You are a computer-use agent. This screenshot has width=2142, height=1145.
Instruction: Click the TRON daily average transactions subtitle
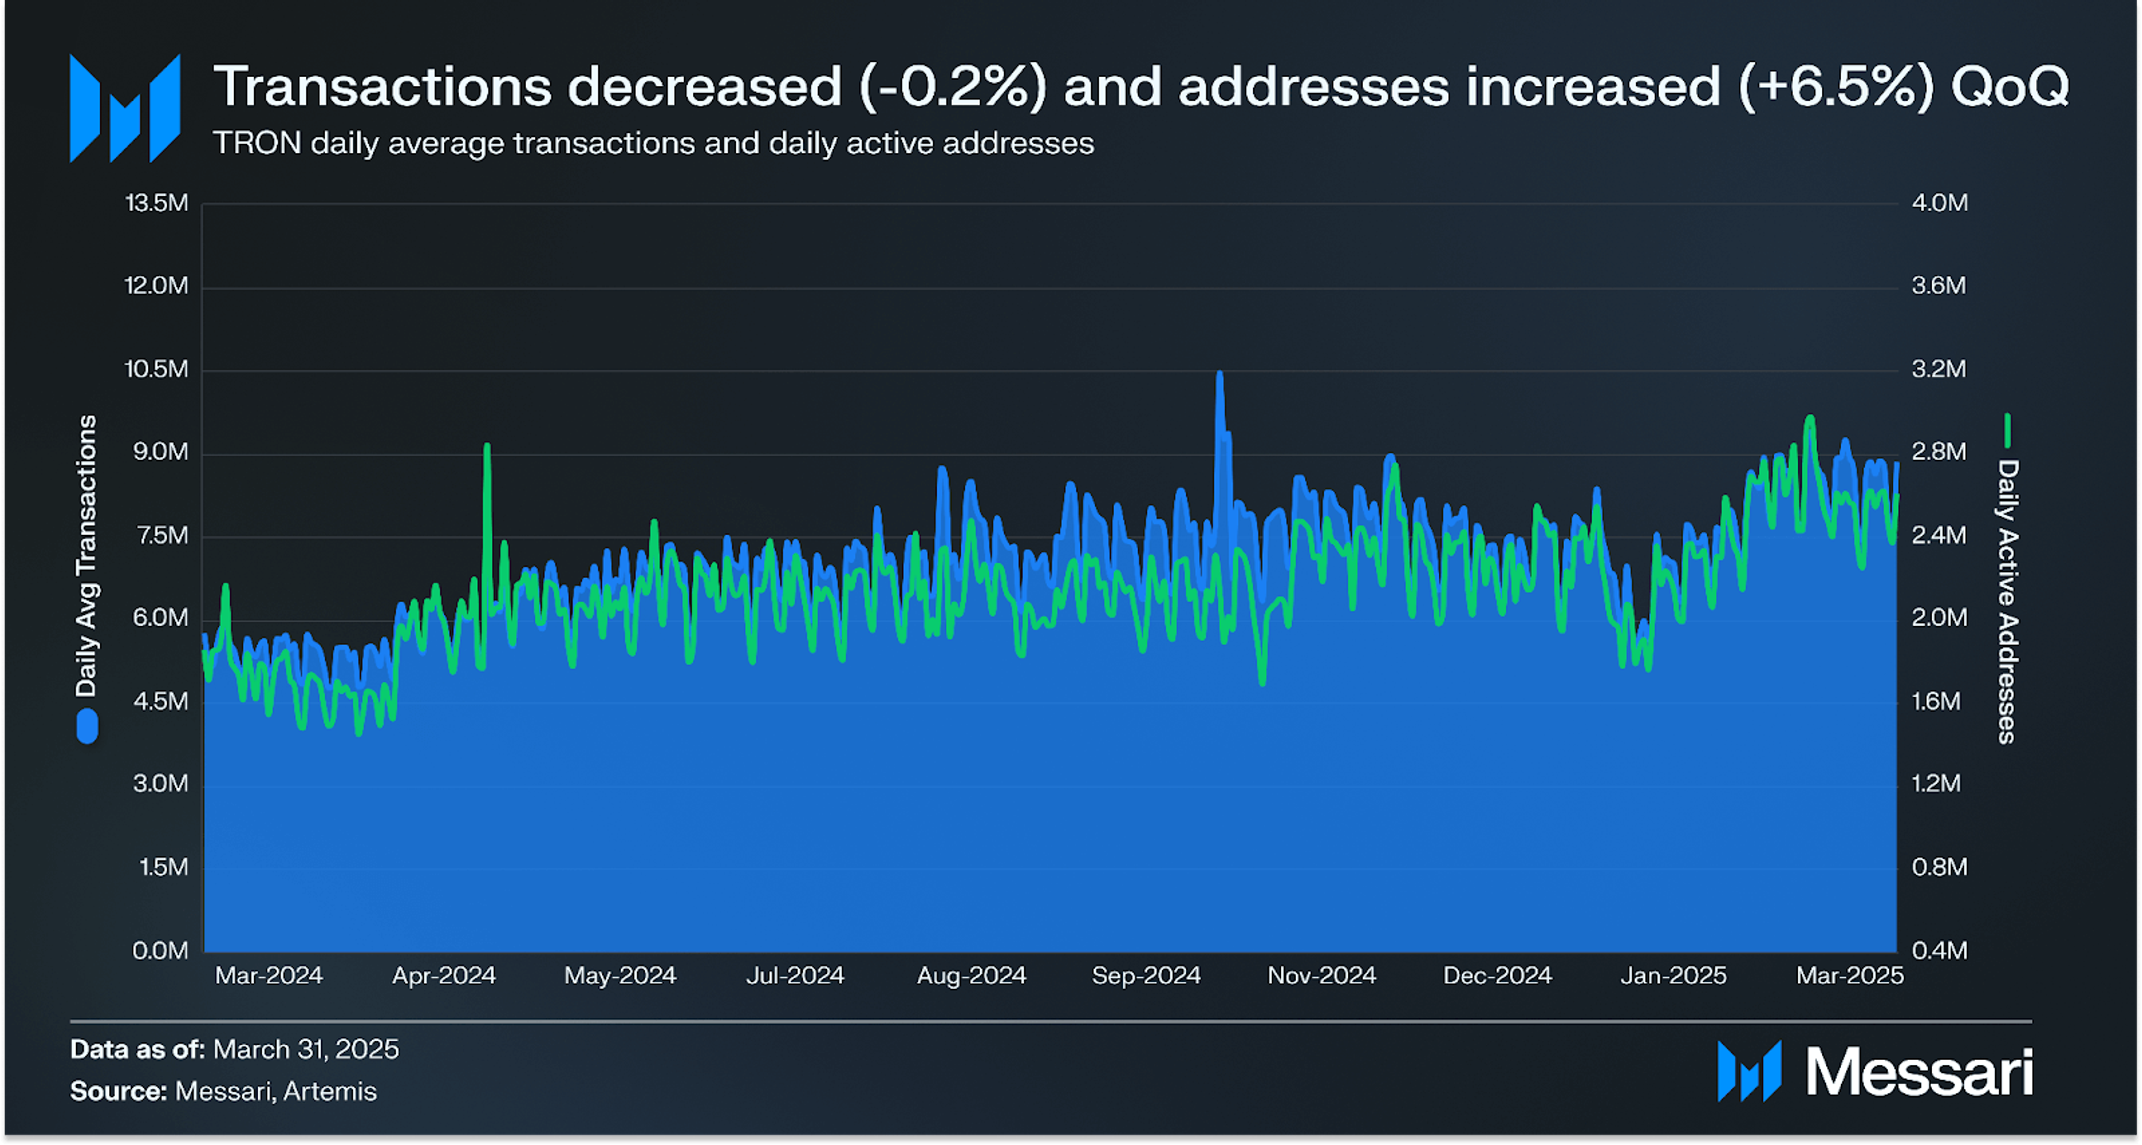point(653,143)
